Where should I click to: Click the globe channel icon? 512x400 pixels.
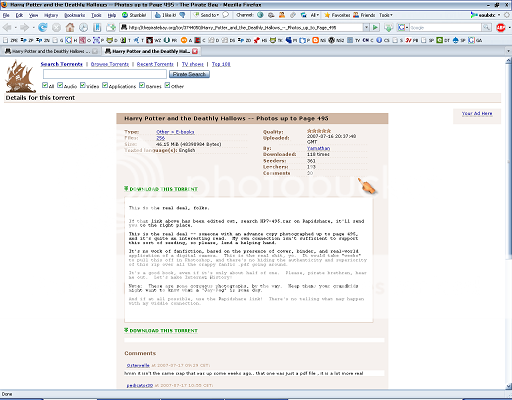(x=260, y=15)
